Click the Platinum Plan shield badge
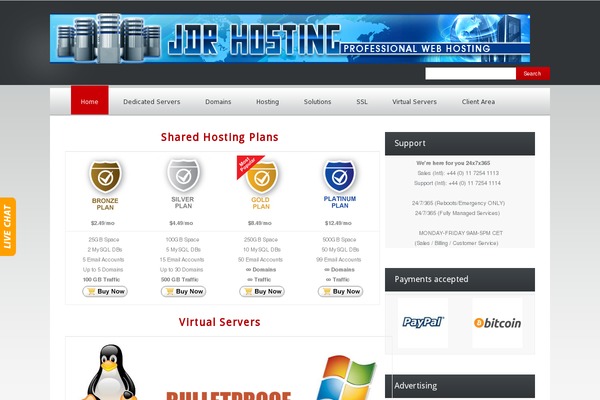 coord(340,176)
